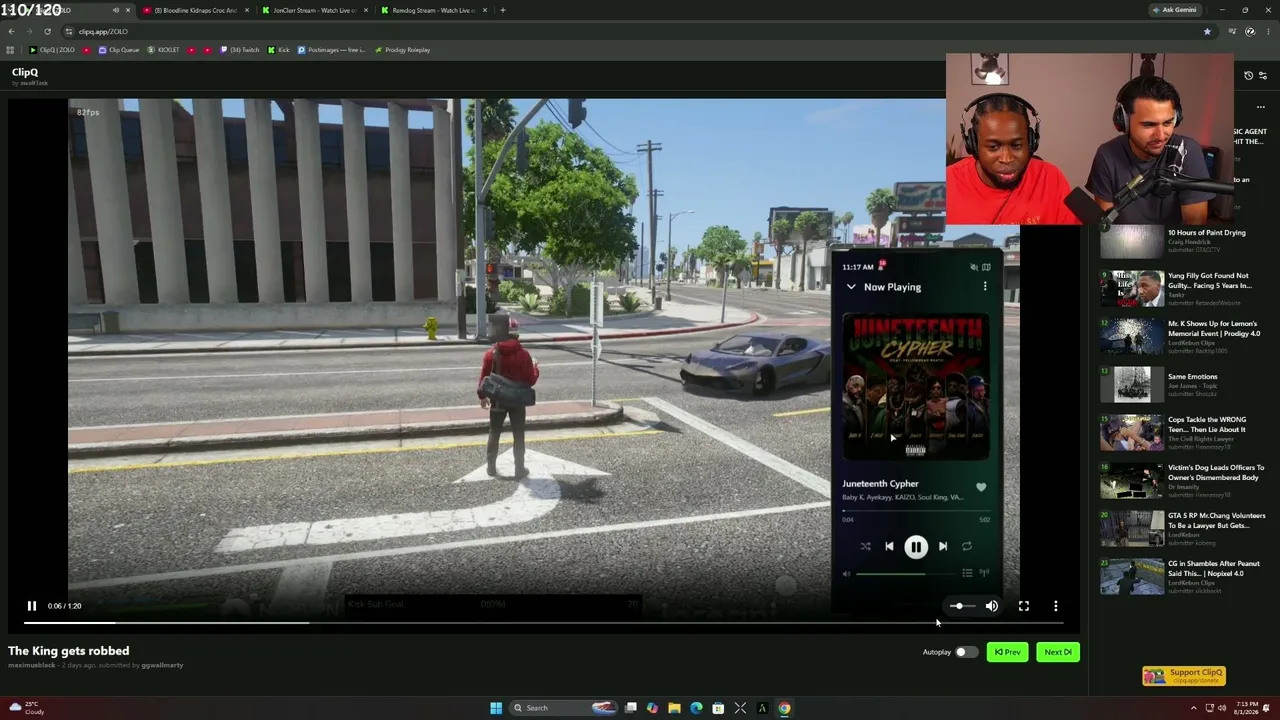1280x720 pixels.
Task: Toggle the Autoplay switch
Action: [965, 652]
